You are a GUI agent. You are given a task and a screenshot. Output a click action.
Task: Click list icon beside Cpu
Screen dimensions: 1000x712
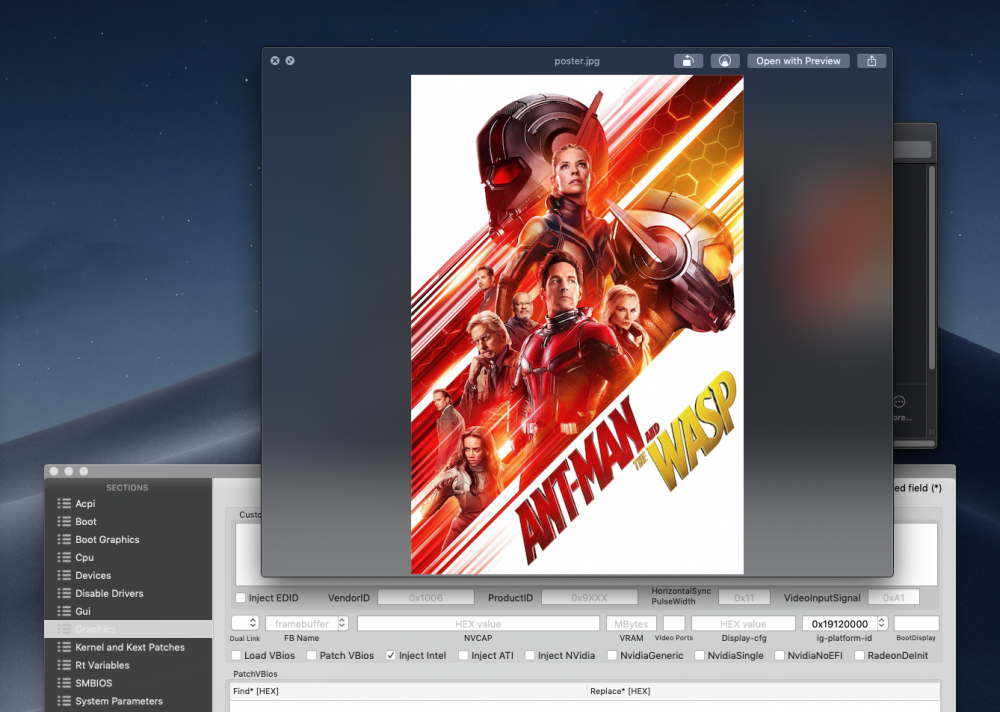[64, 557]
